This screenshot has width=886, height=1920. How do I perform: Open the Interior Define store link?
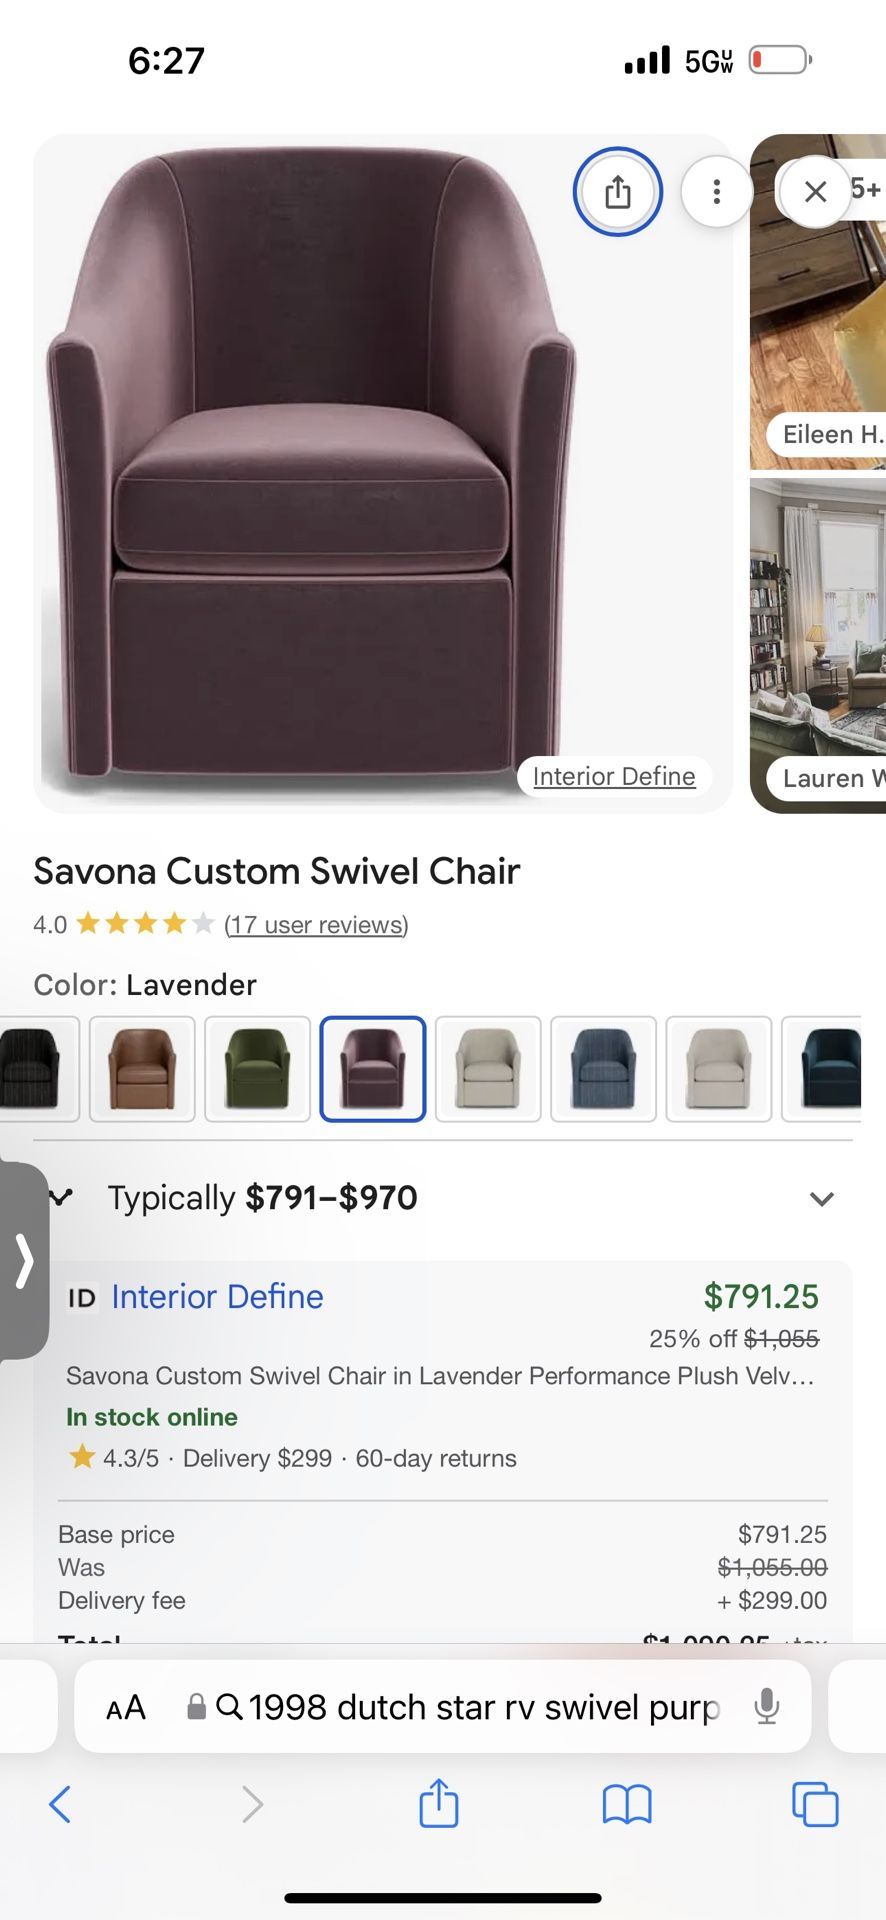(217, 1296)
